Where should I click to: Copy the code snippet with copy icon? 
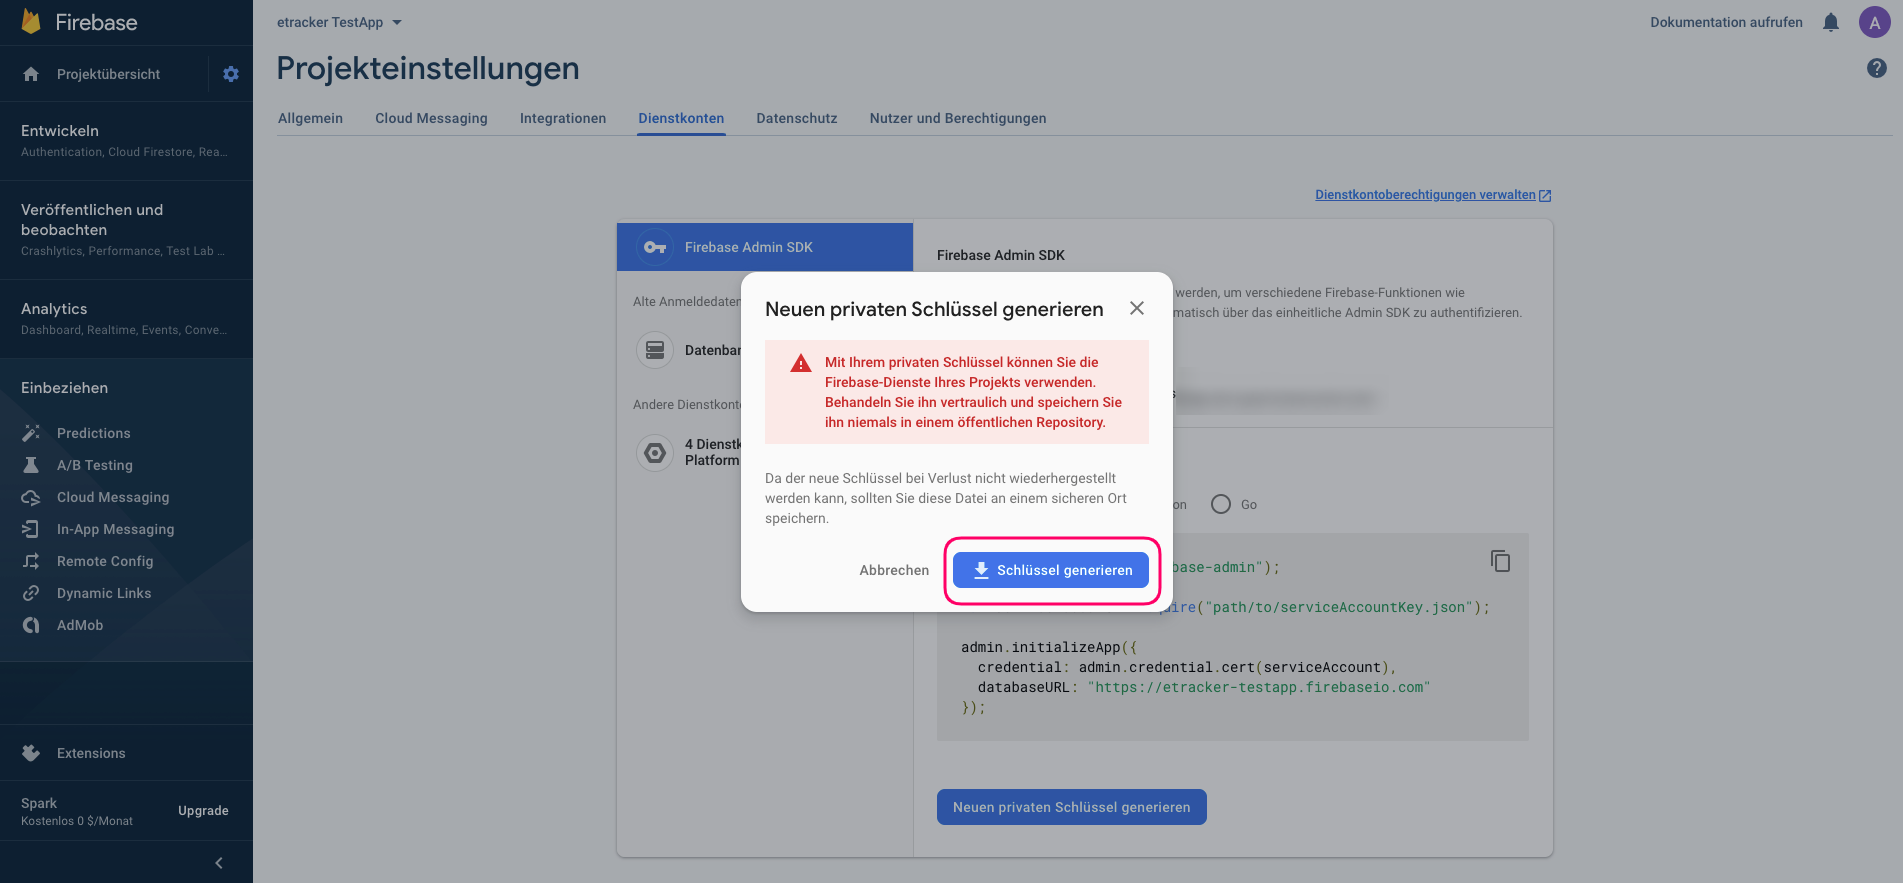1500,561
